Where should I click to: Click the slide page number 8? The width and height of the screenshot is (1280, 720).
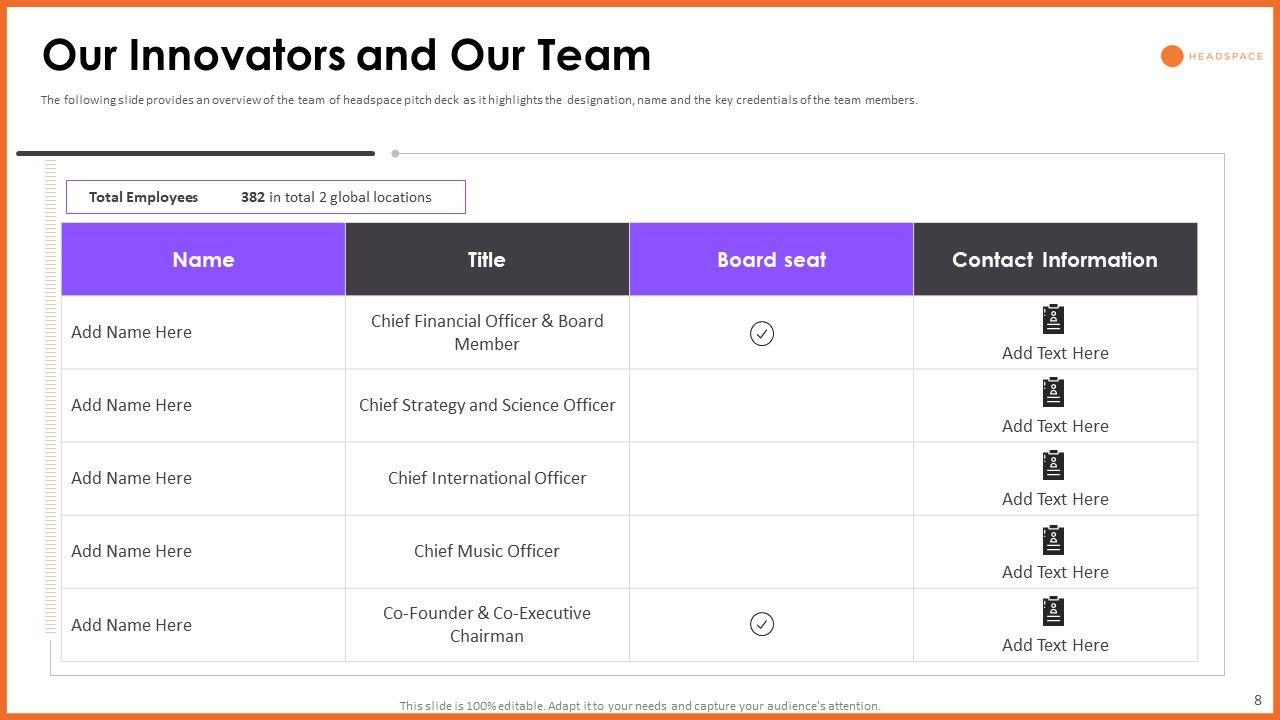(1257, 700)
